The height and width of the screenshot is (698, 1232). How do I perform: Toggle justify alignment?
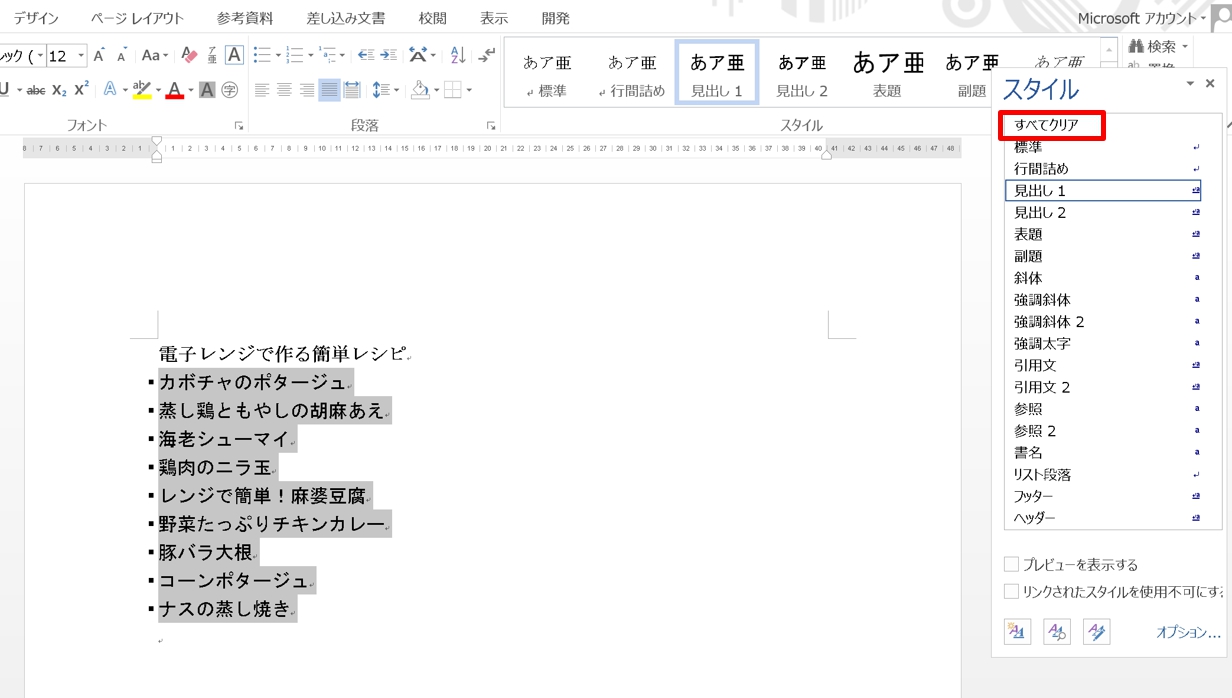click(329, 90)
